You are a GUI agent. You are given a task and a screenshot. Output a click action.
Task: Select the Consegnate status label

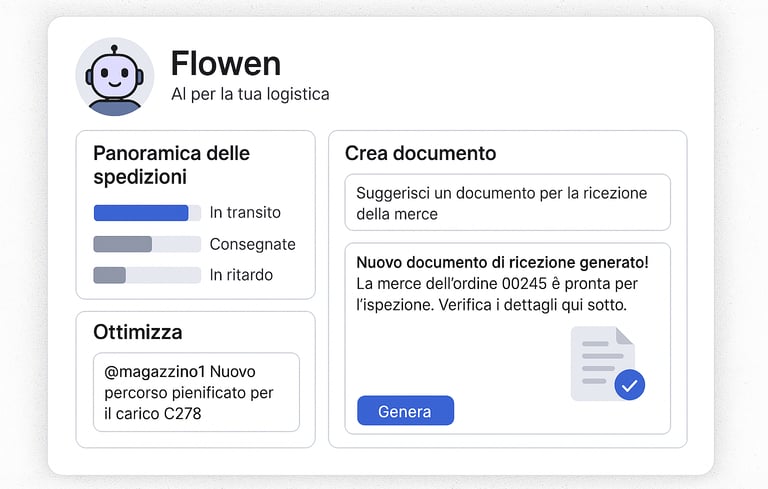coord(252,244)
